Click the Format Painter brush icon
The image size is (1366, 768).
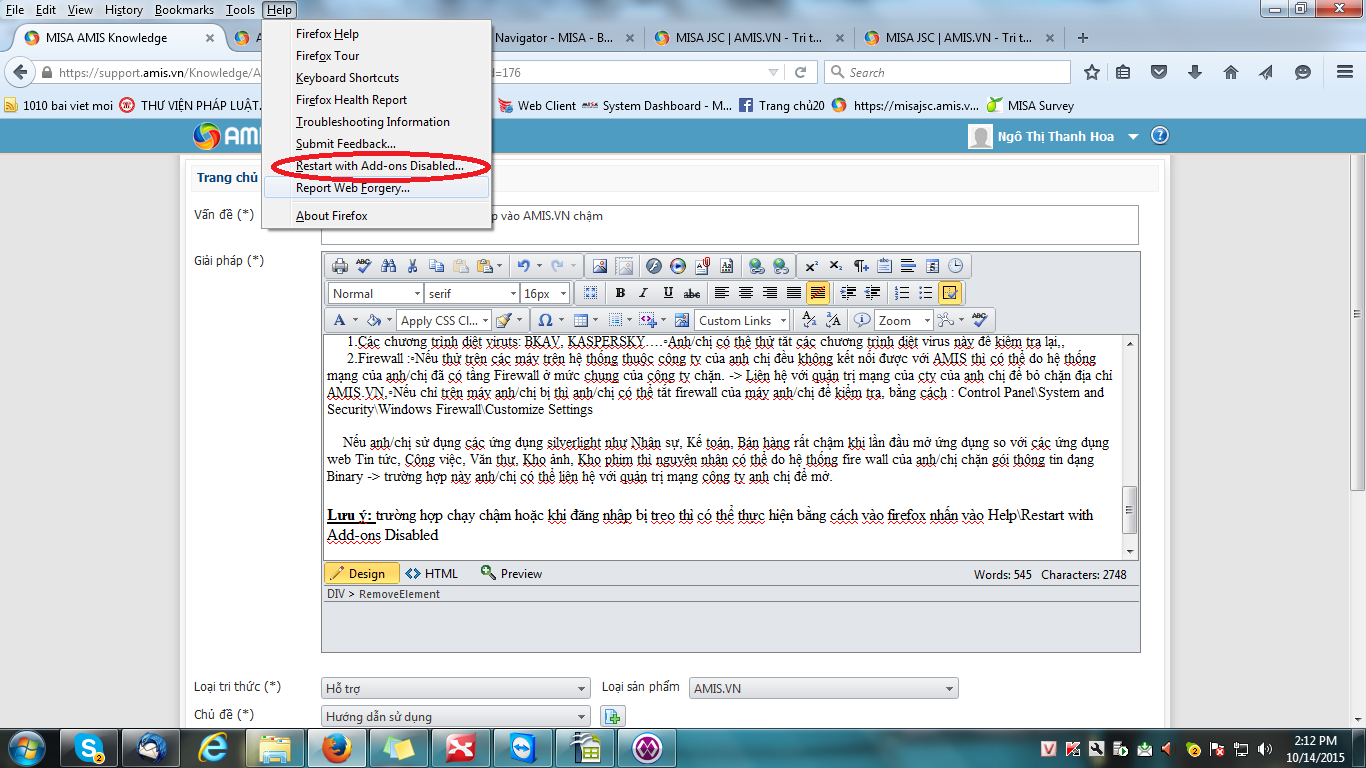[504, 320]
